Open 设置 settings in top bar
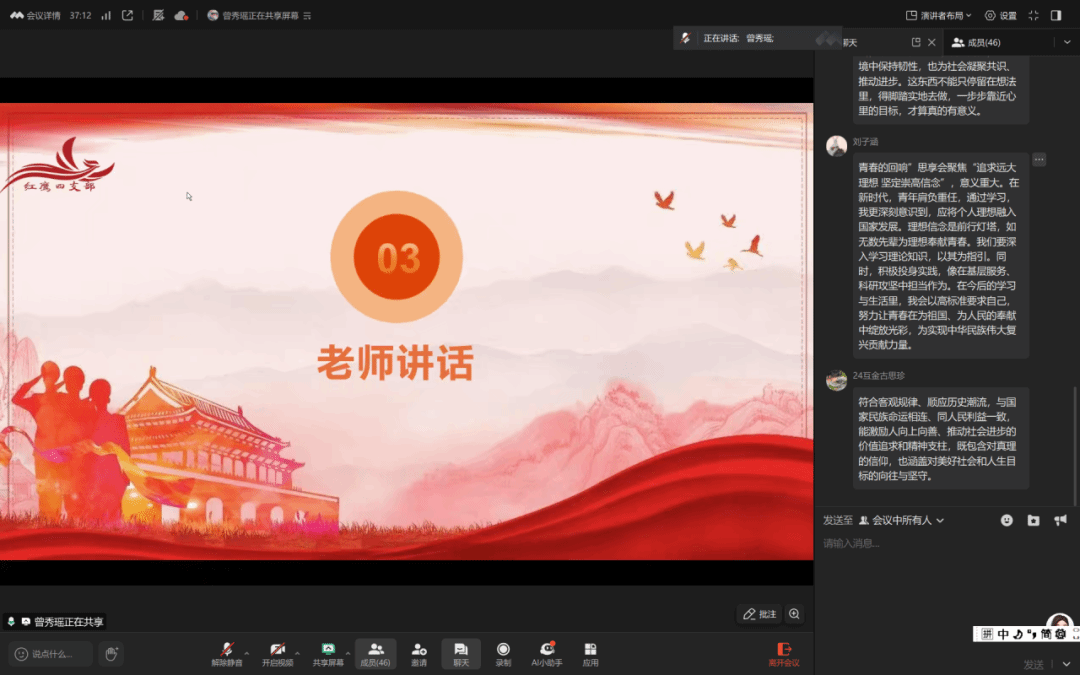 pyautogui.click(x=1000, y=15)
